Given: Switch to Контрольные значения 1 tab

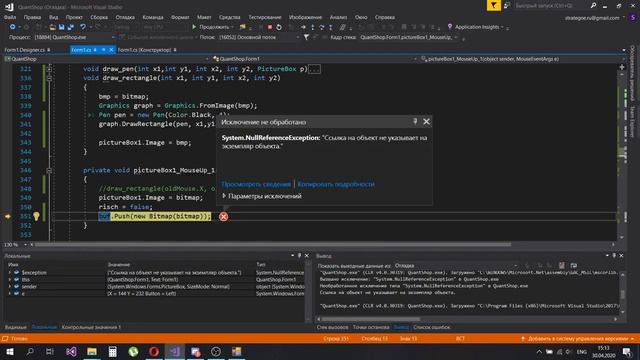Looking at the screenshot, I should point(91,327).
